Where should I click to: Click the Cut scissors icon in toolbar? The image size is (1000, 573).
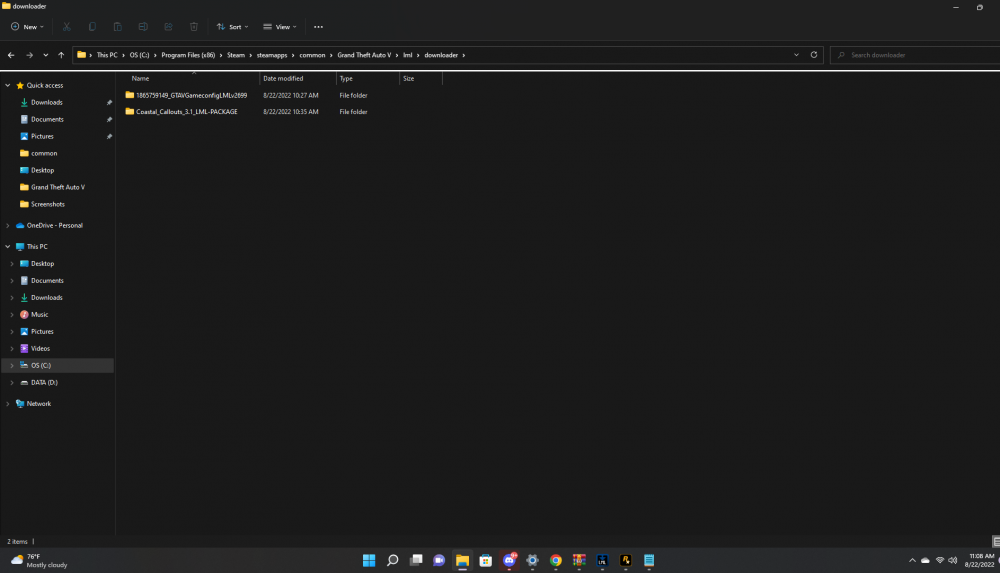point(66,27)
